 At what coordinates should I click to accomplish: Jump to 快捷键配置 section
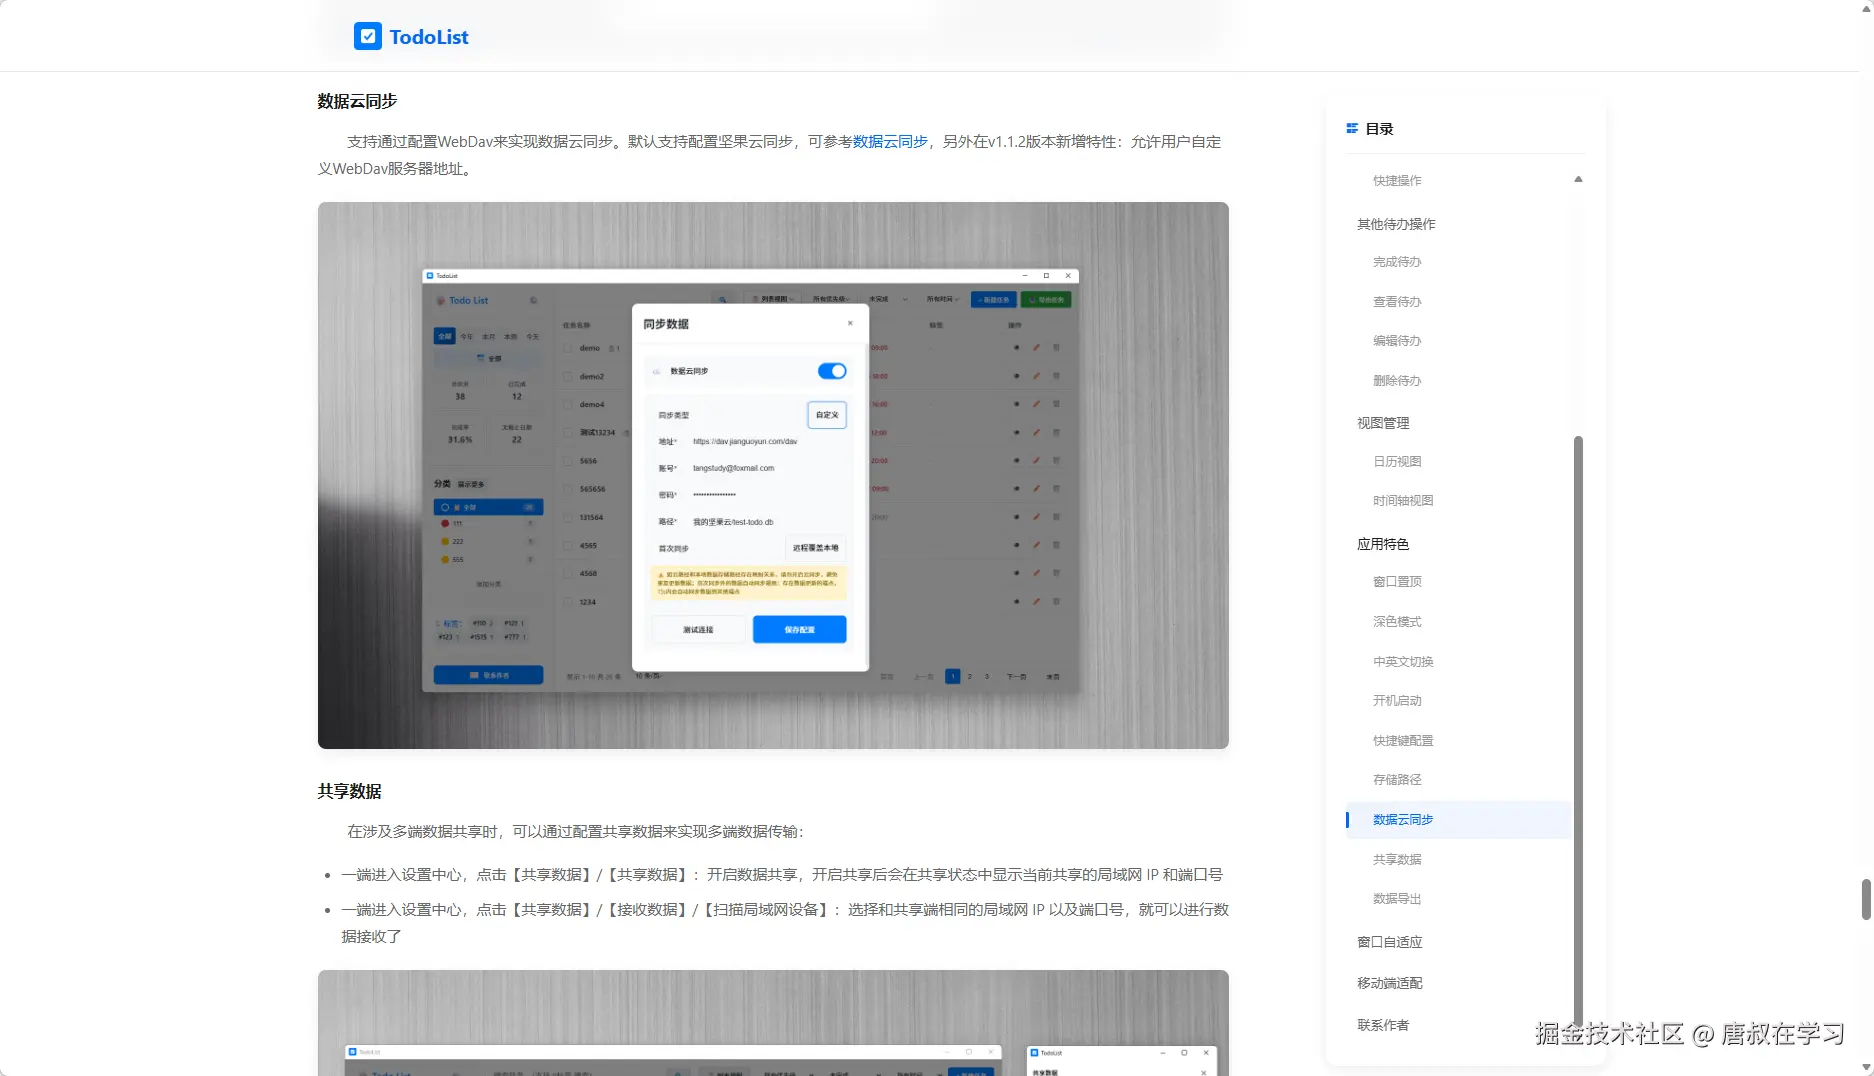point(1403,741)
